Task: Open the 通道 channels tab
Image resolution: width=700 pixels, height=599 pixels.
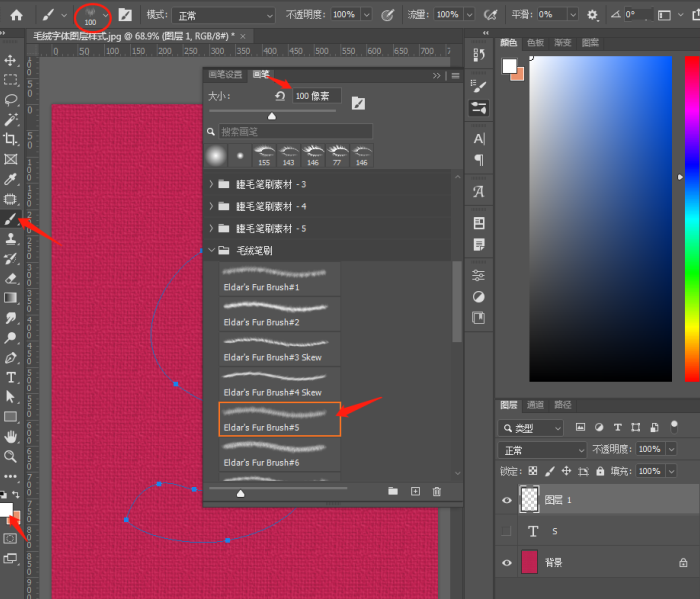Action: point(536,405)
